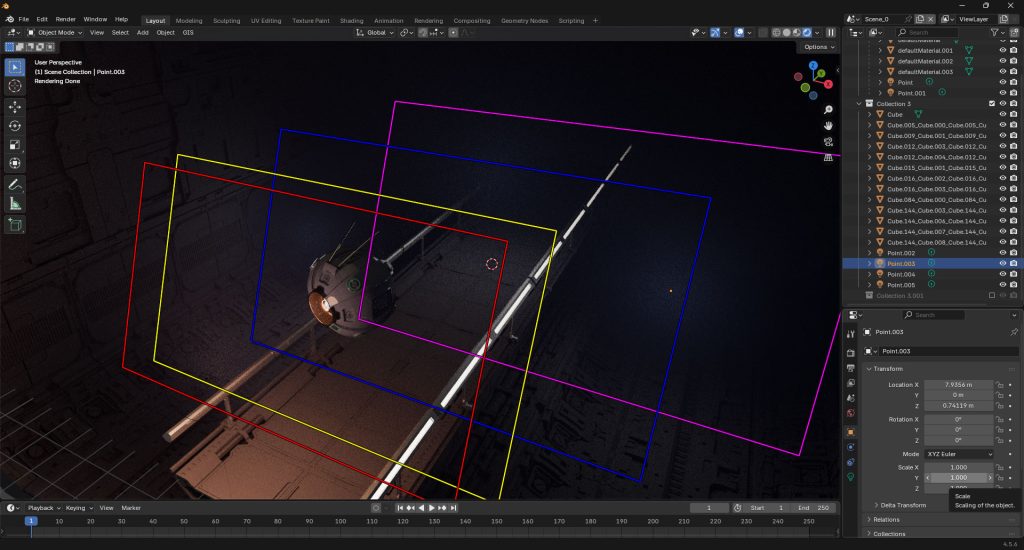Uncheck the Collection 3 exclude checkbox
This screenshot has height=550, width=1024.
point(992,104)
